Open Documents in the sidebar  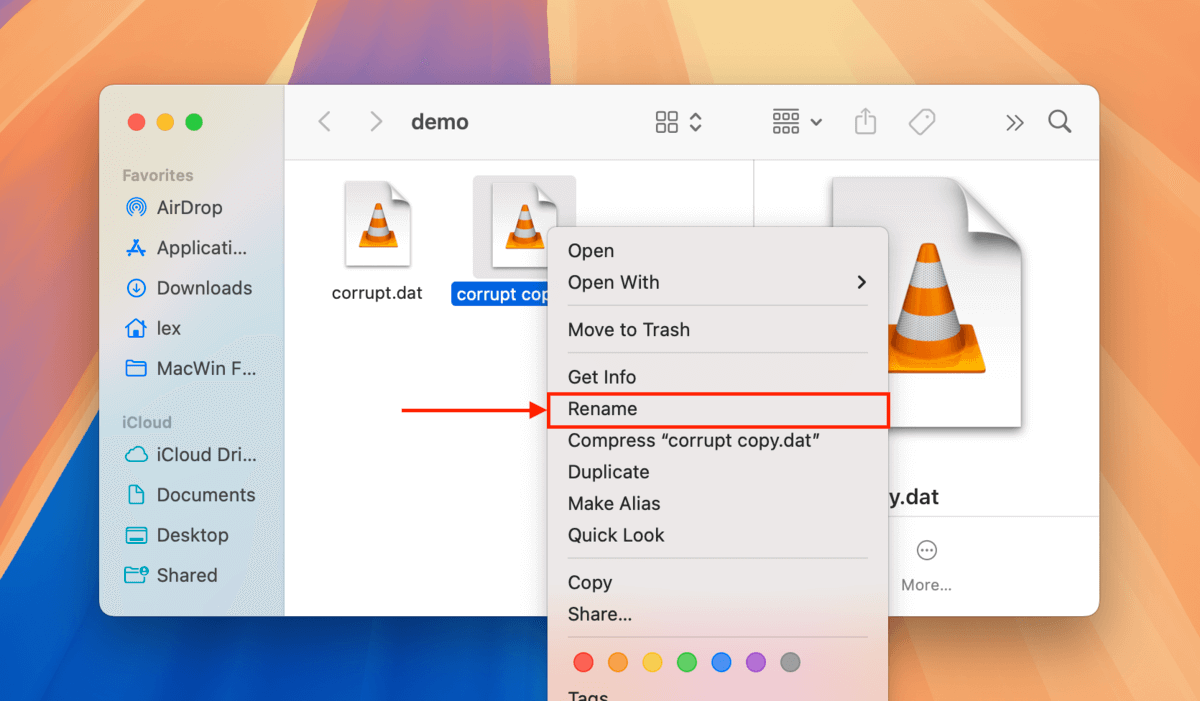tap(190, 495)
